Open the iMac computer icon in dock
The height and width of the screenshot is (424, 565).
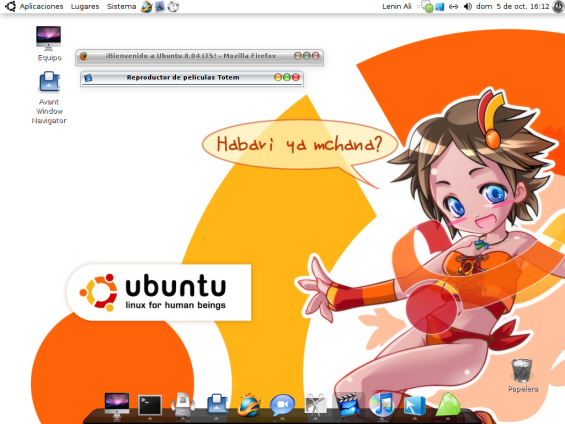click(x=117, y=406)
